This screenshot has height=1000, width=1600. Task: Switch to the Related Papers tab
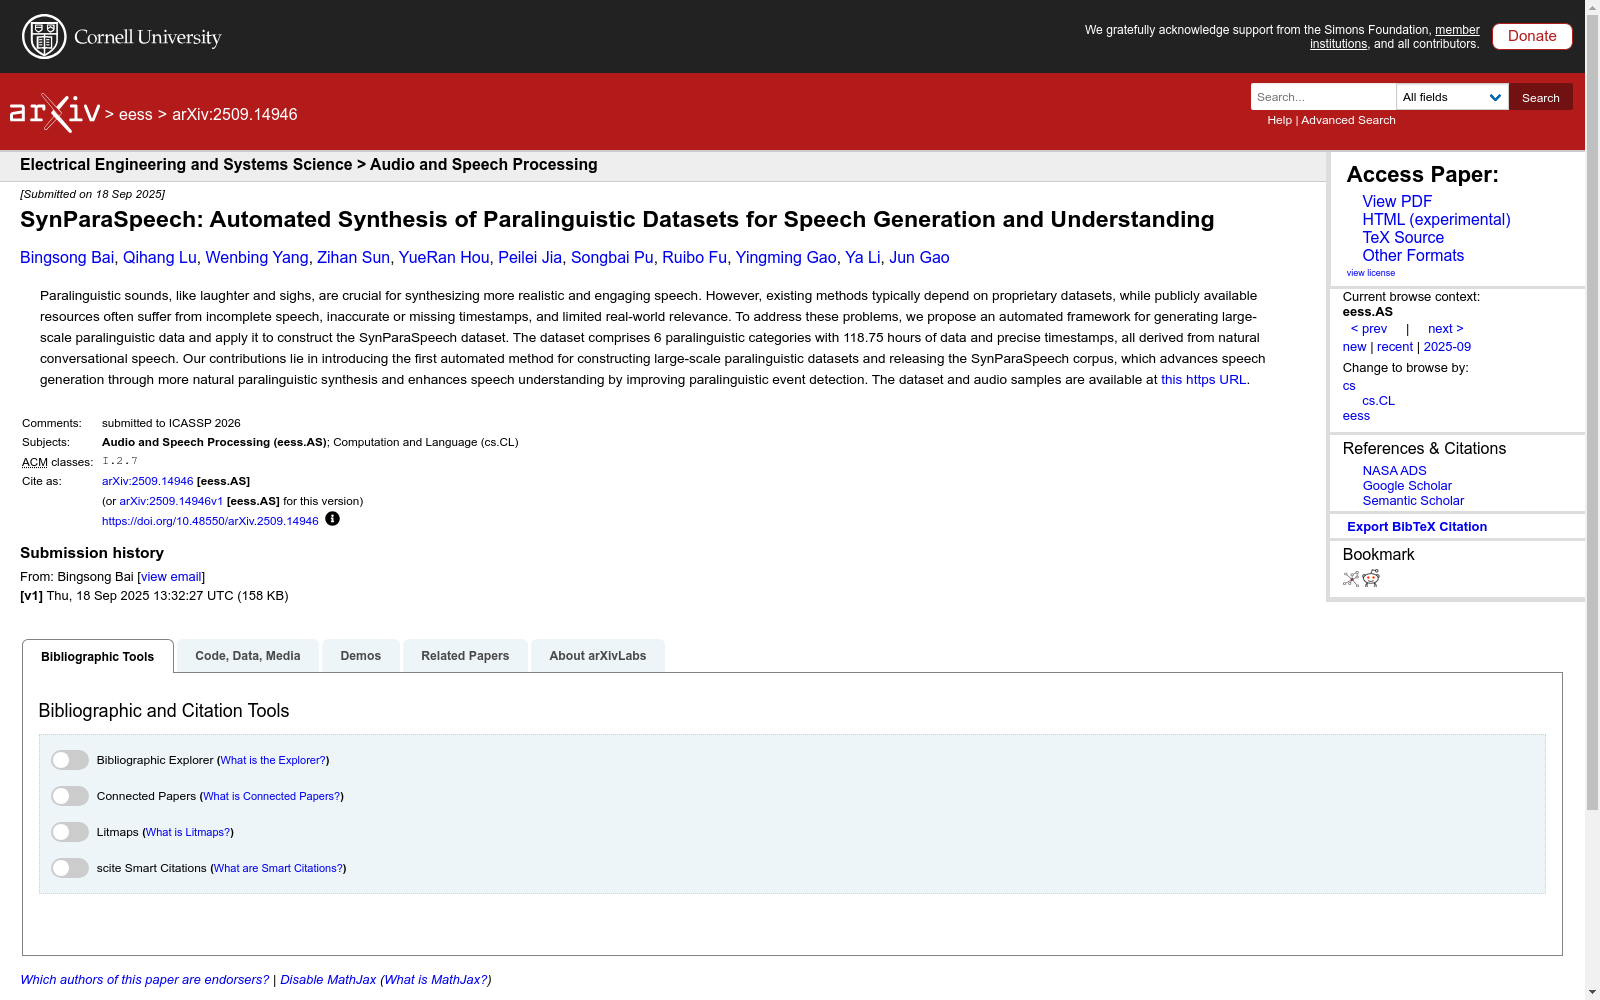coord(465,656)
